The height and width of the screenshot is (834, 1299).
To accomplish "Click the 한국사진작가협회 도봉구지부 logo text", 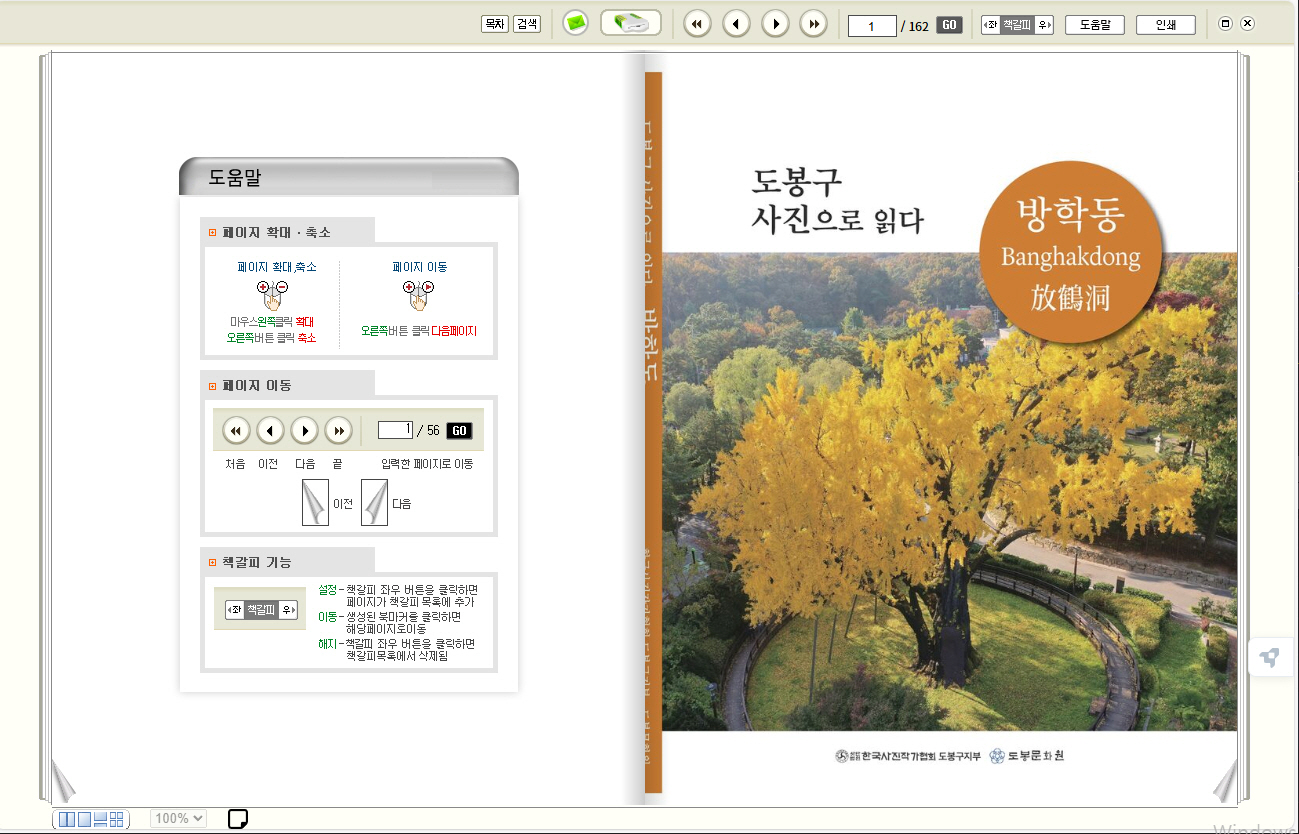I will click(908, 756).
